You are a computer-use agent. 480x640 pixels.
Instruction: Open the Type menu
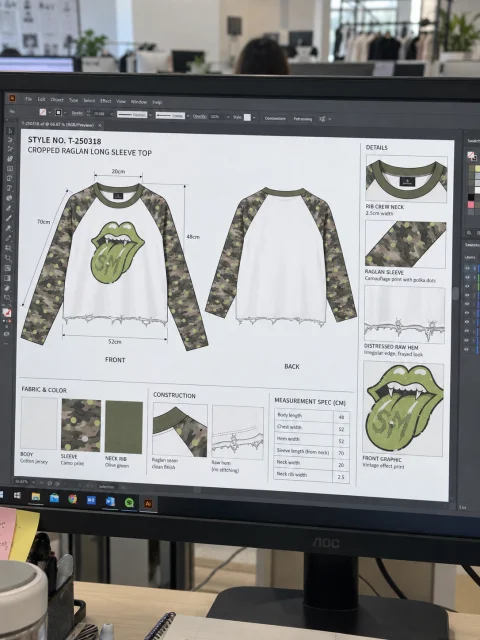click(x=73, y=100)
